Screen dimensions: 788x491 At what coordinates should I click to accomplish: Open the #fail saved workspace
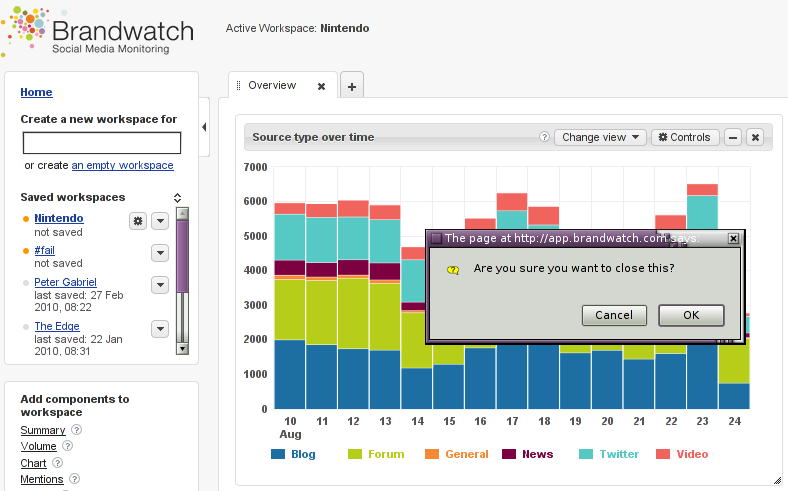(x=44, y=250)
